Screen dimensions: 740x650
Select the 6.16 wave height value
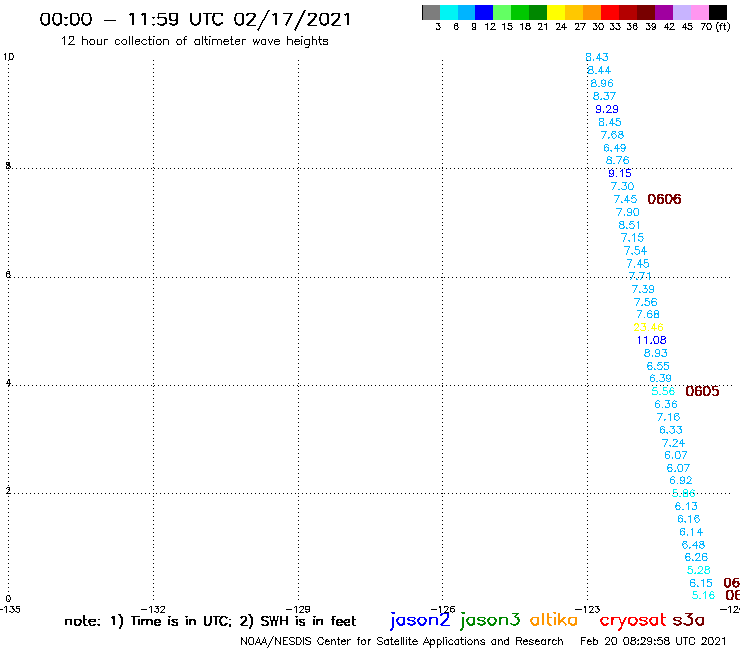(x=689, y=519)
